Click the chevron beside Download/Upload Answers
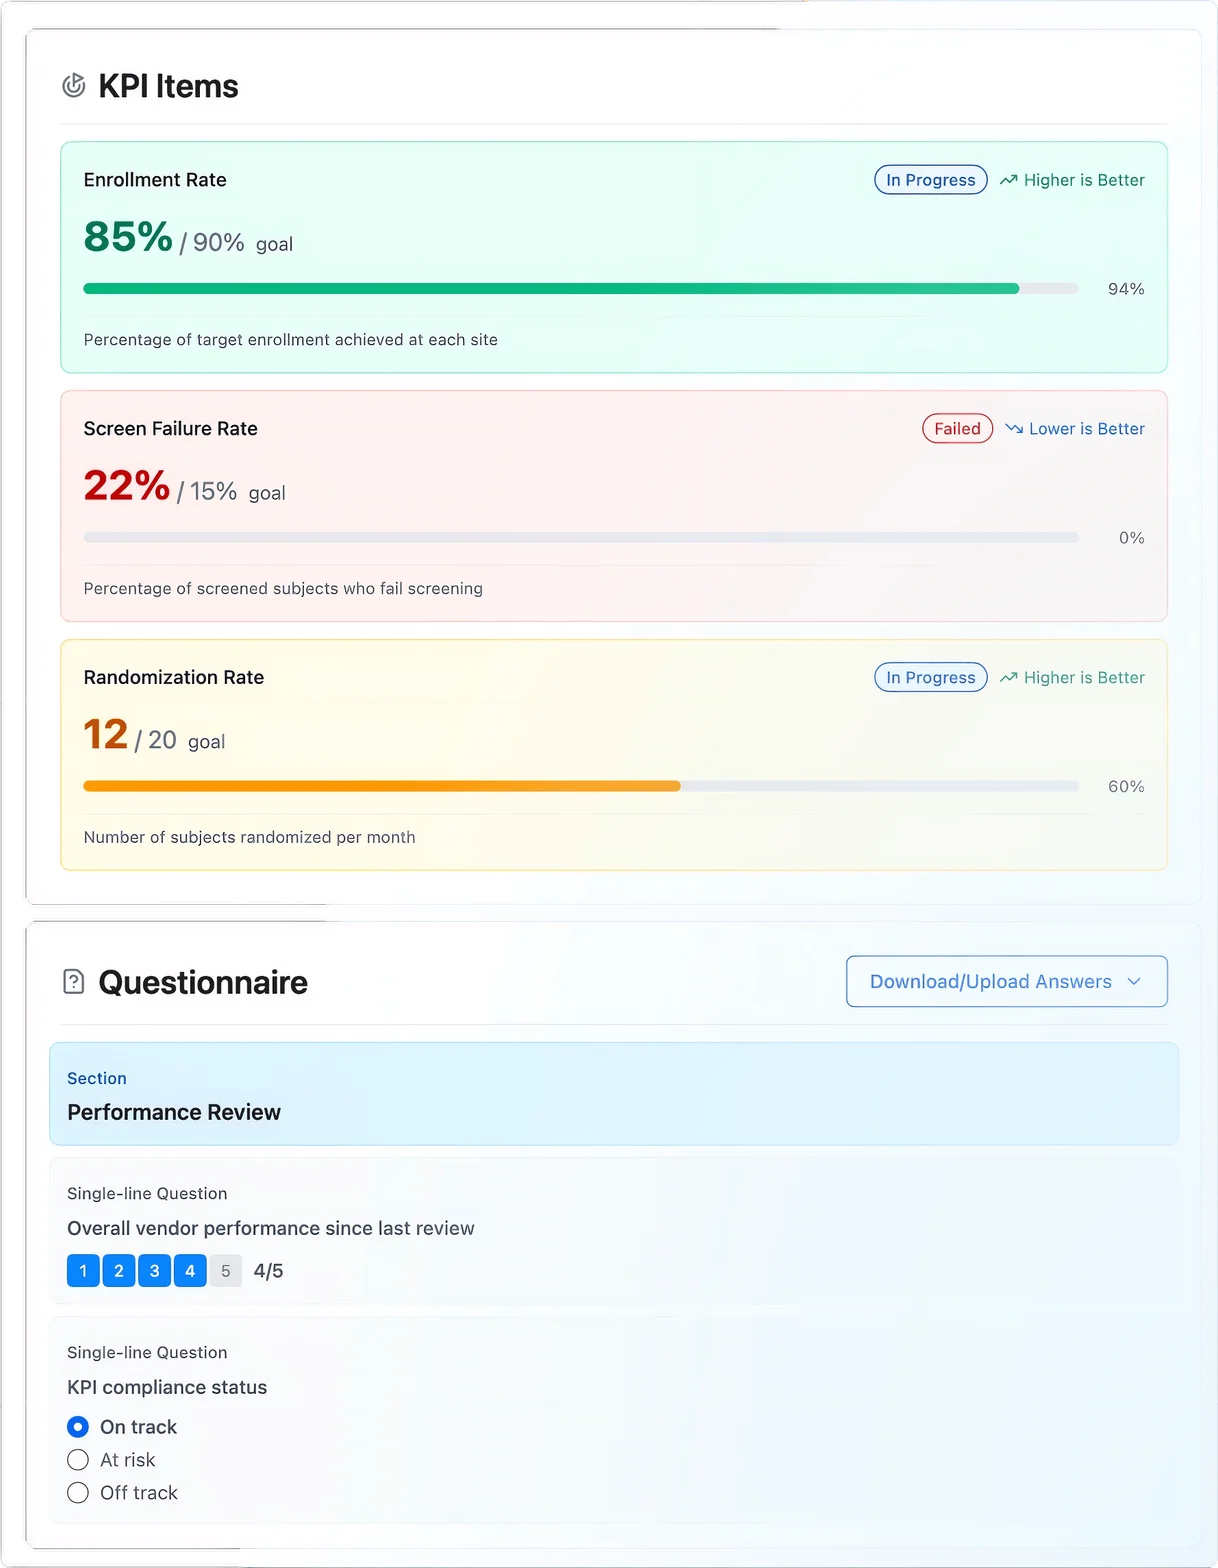 pyautogui.click(x=1135, y=981)
